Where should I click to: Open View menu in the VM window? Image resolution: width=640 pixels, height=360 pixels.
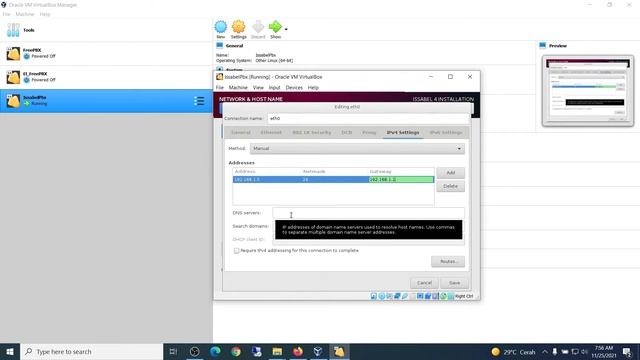click(x=258, y=87)
